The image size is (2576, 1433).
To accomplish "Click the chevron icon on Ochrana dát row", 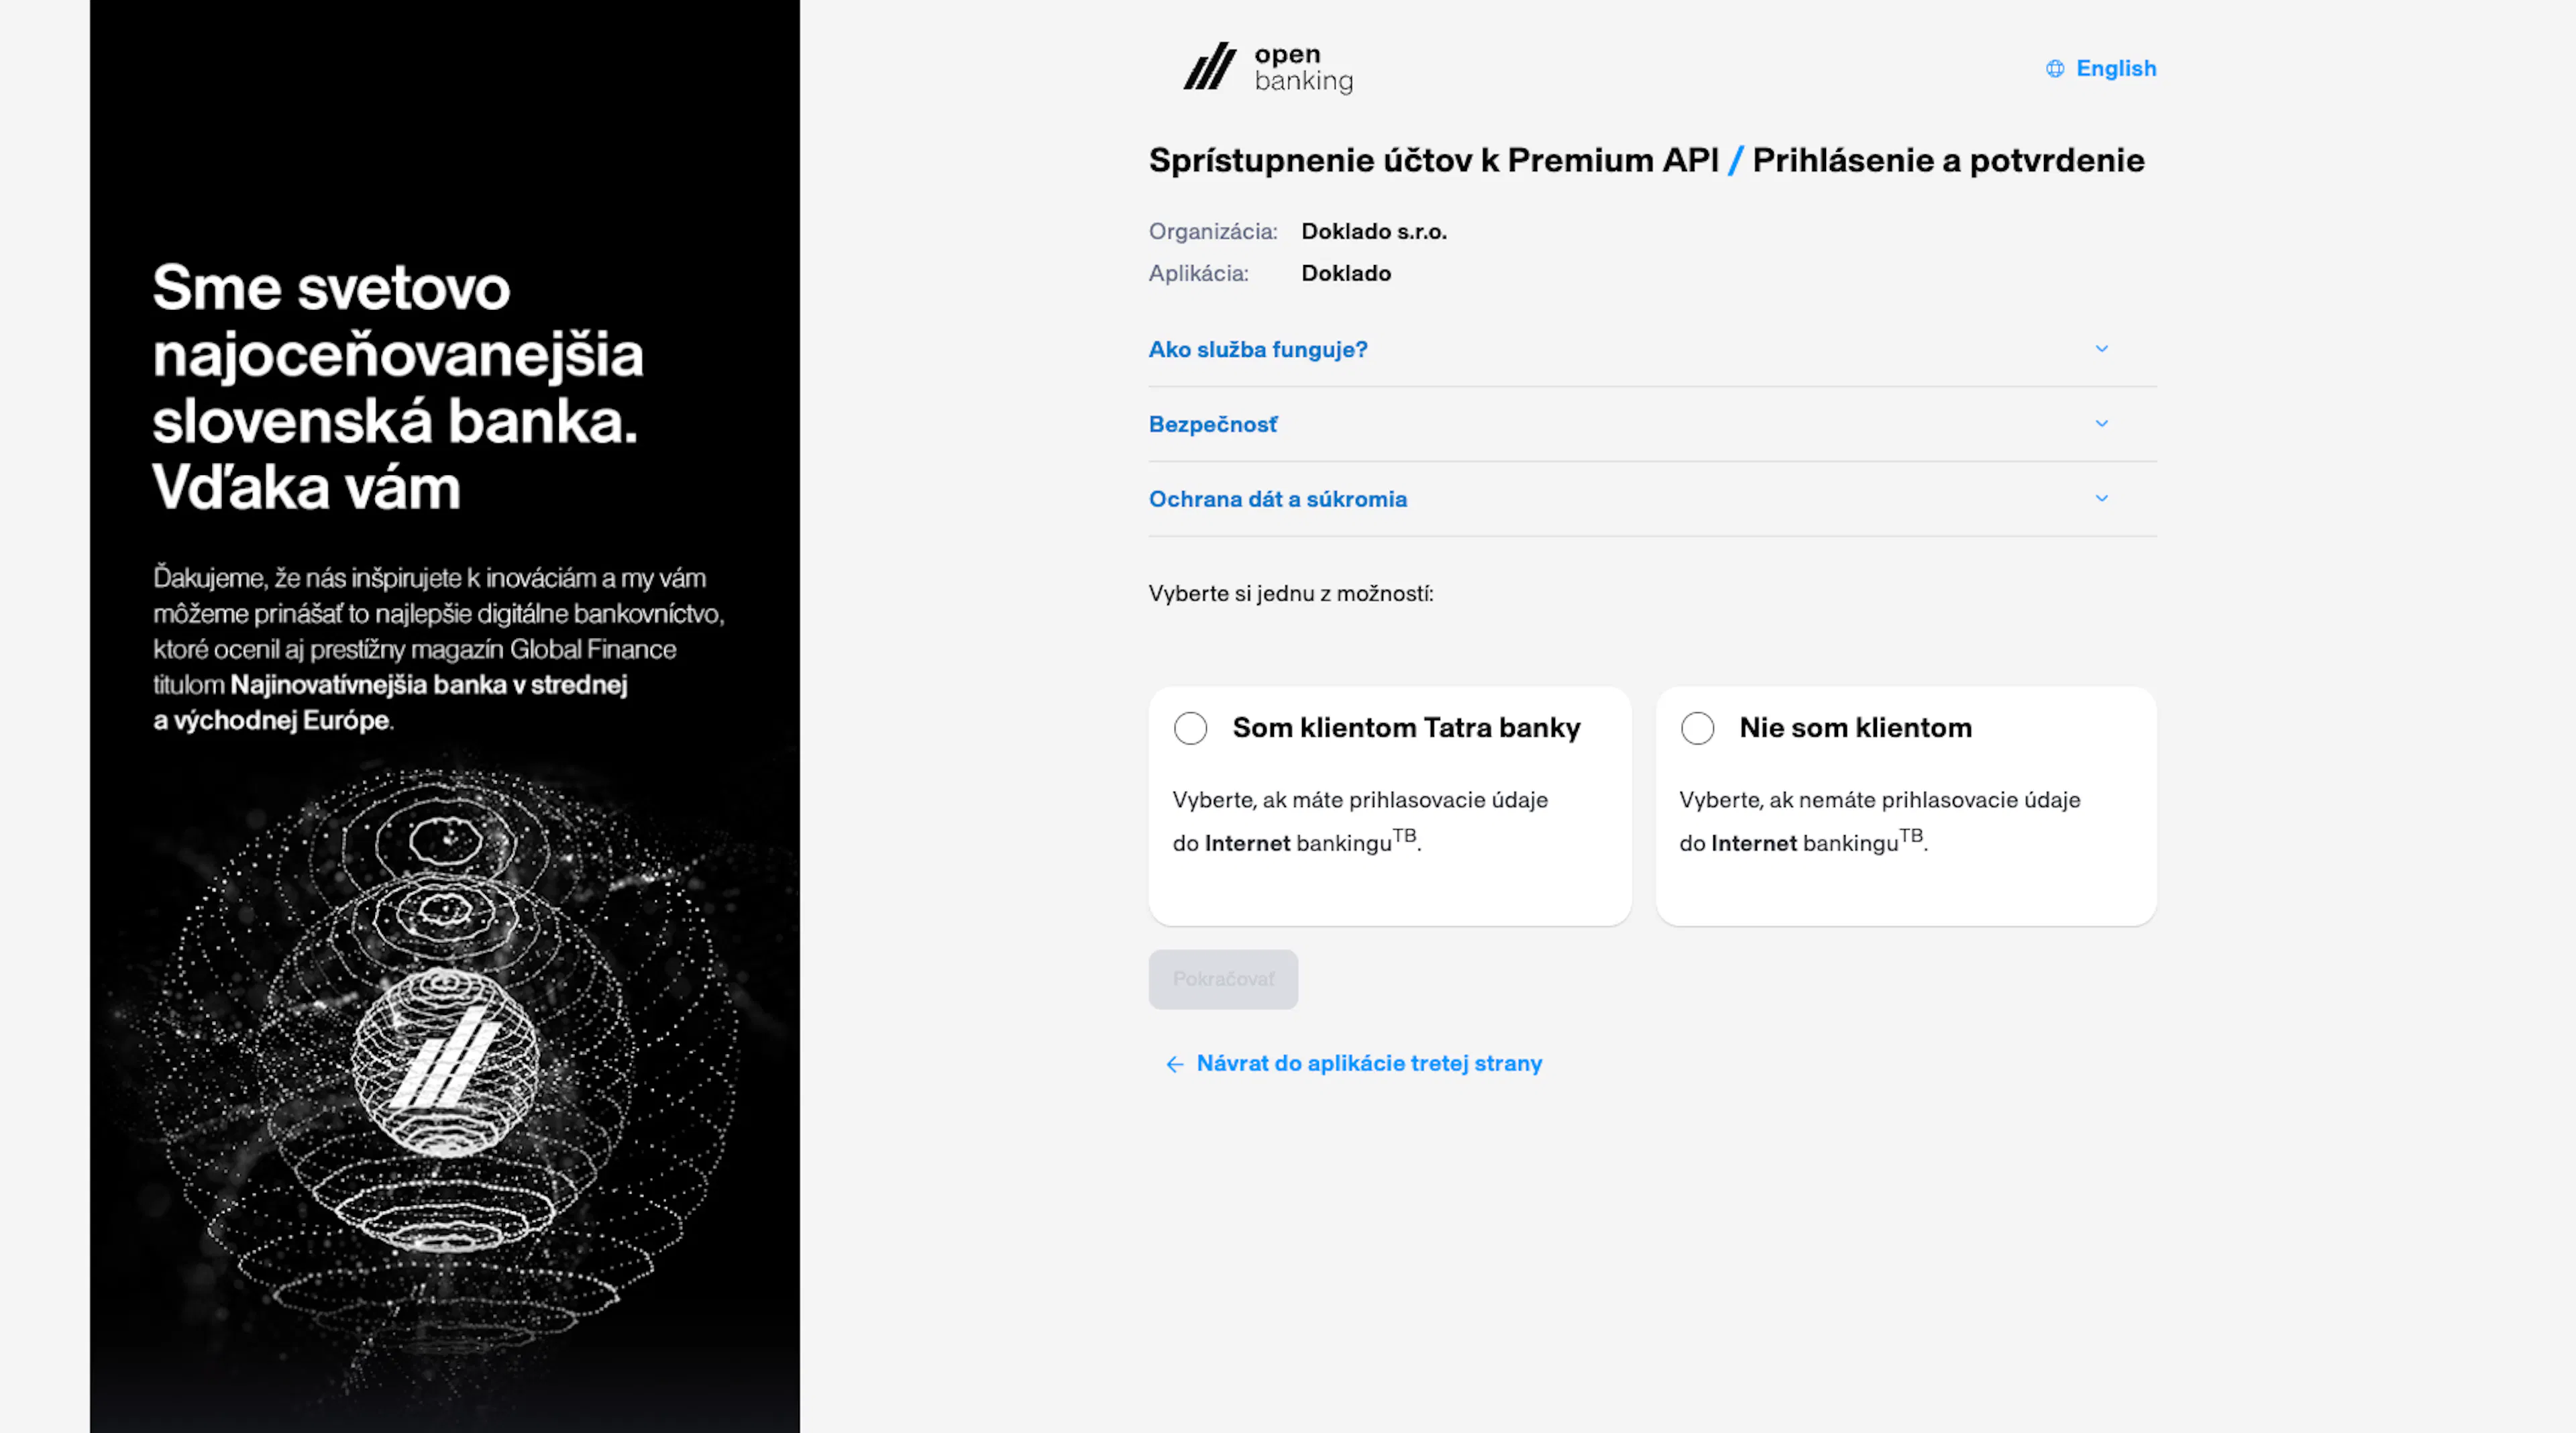I will (x=2102, y=498).
